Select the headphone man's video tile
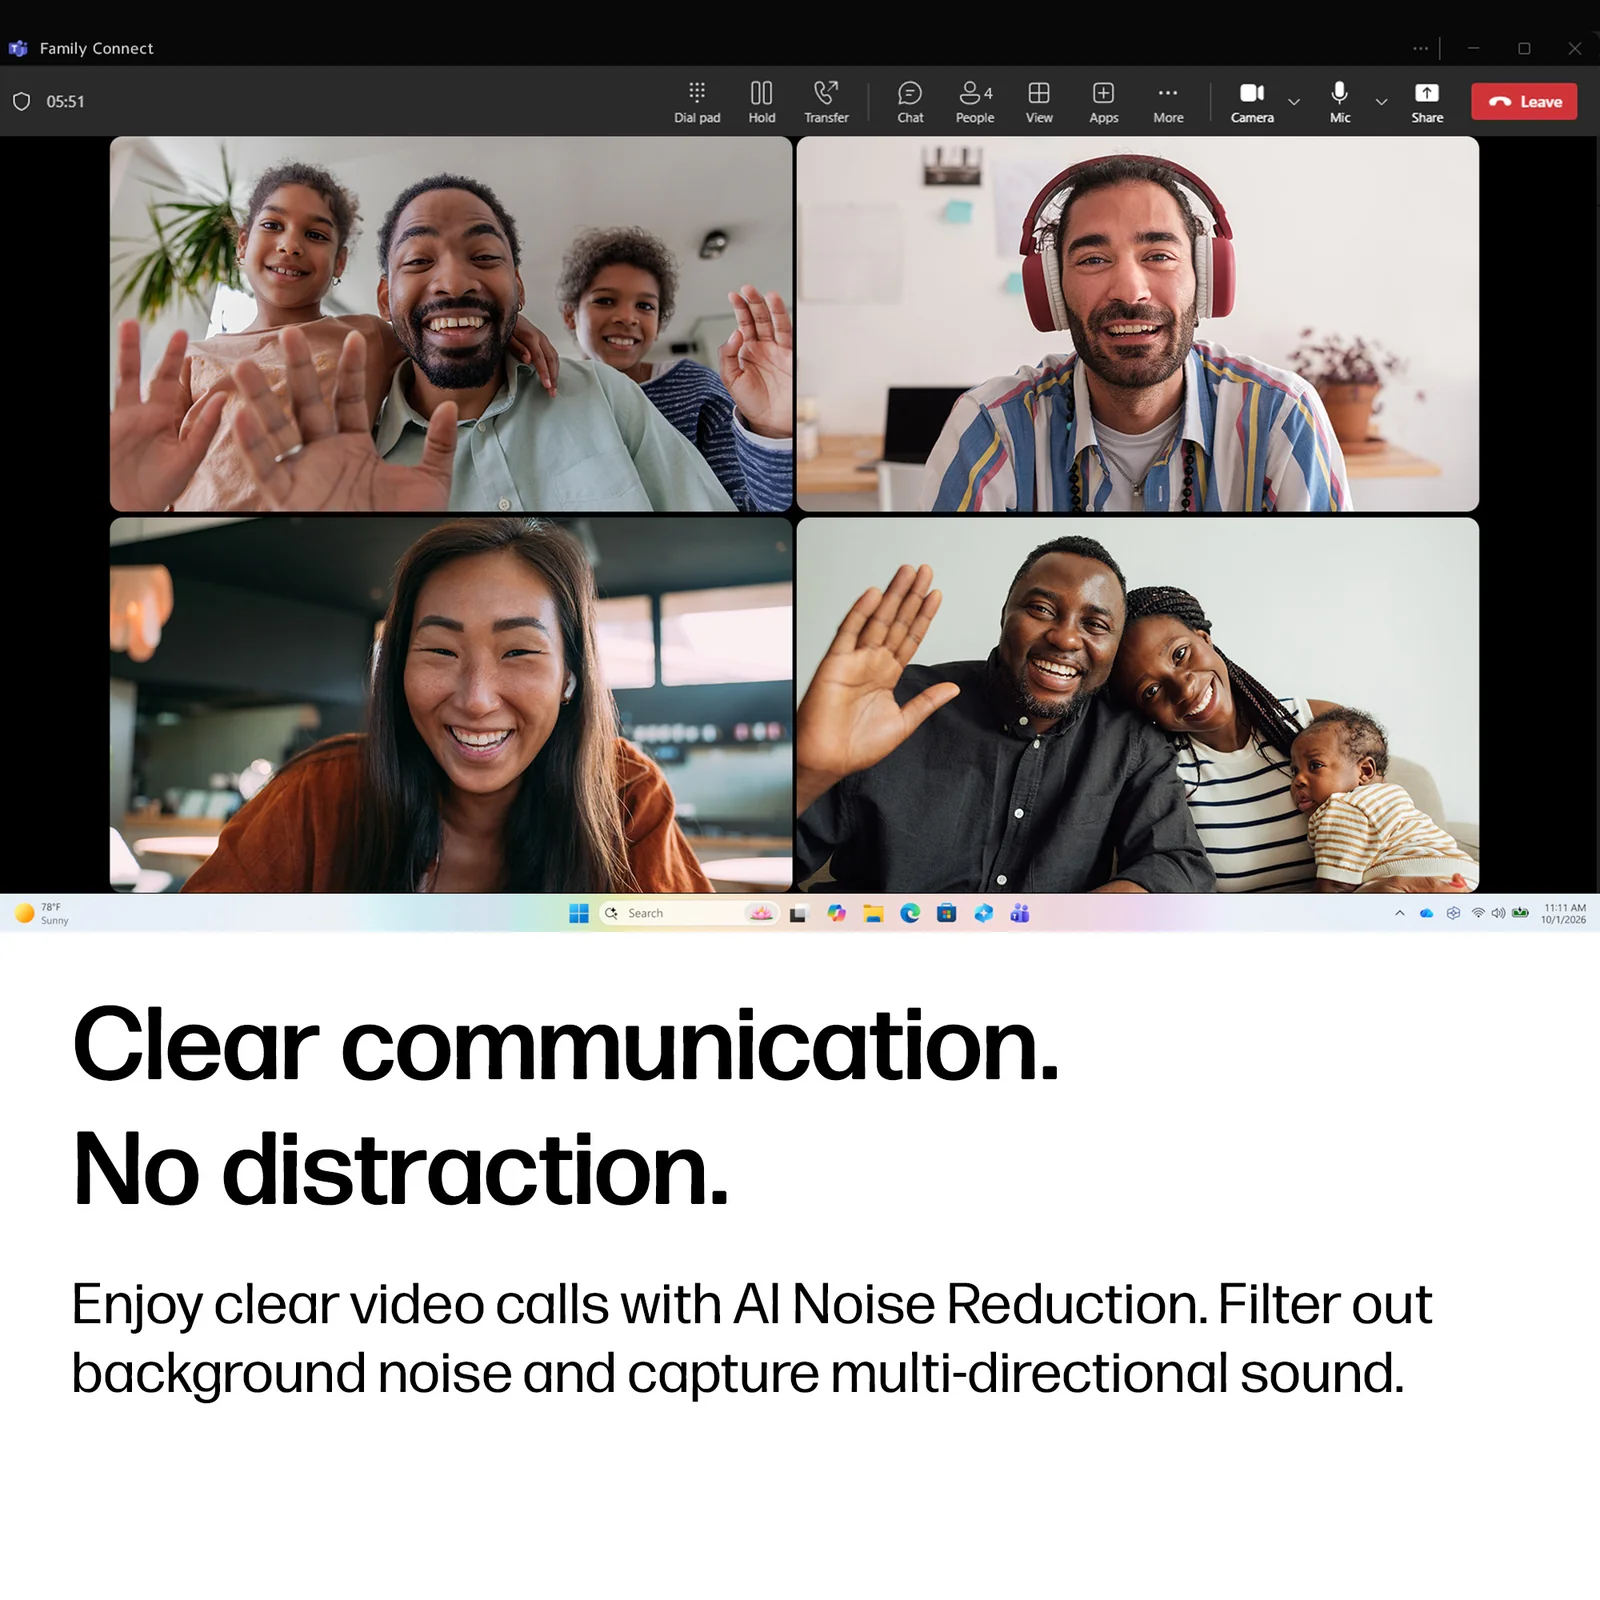 click(1138, 324)
